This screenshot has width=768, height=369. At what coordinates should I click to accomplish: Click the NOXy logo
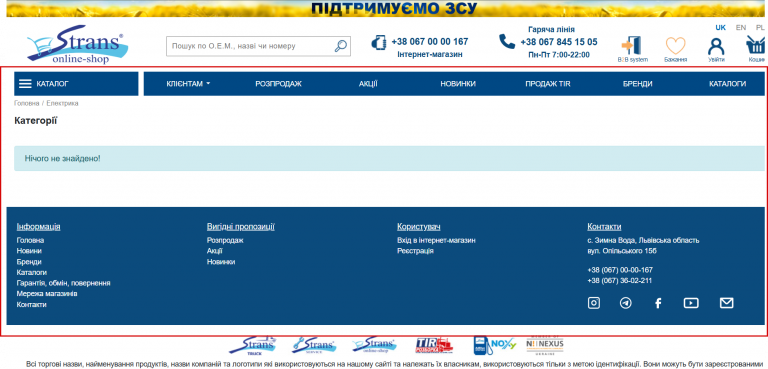(x=495, y=345)
